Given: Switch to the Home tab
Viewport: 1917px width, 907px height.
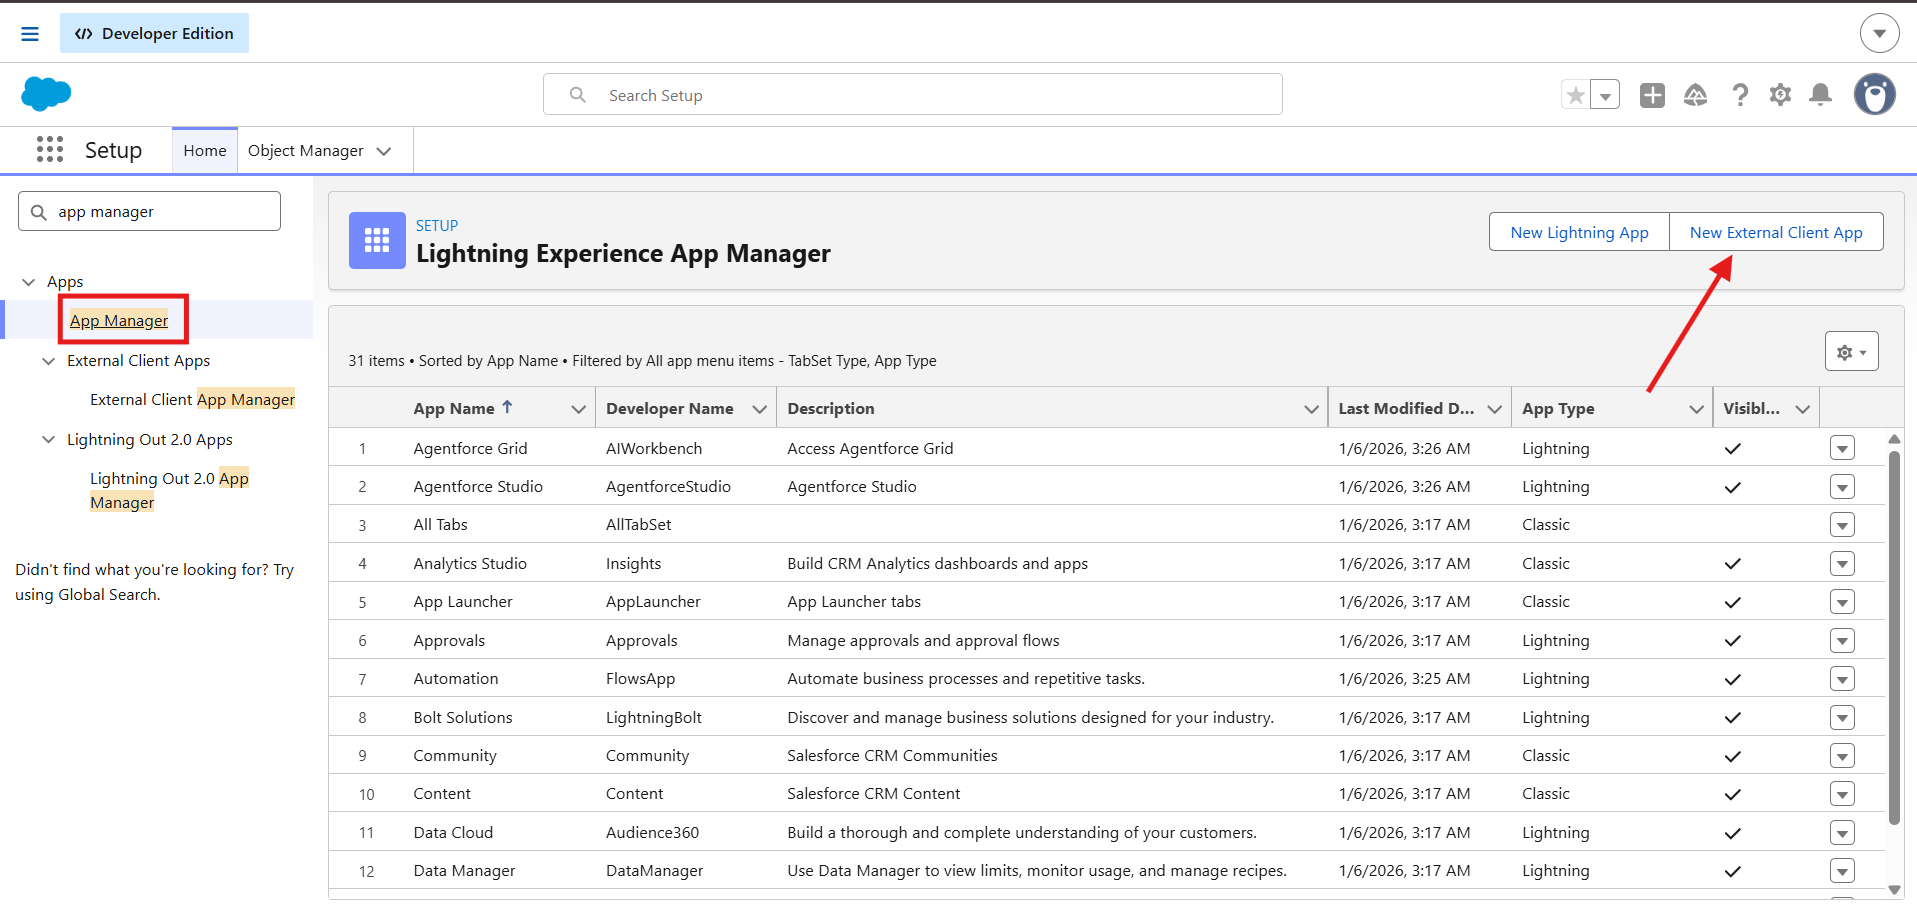Looking at the screenshot, I should click(205, 150).
